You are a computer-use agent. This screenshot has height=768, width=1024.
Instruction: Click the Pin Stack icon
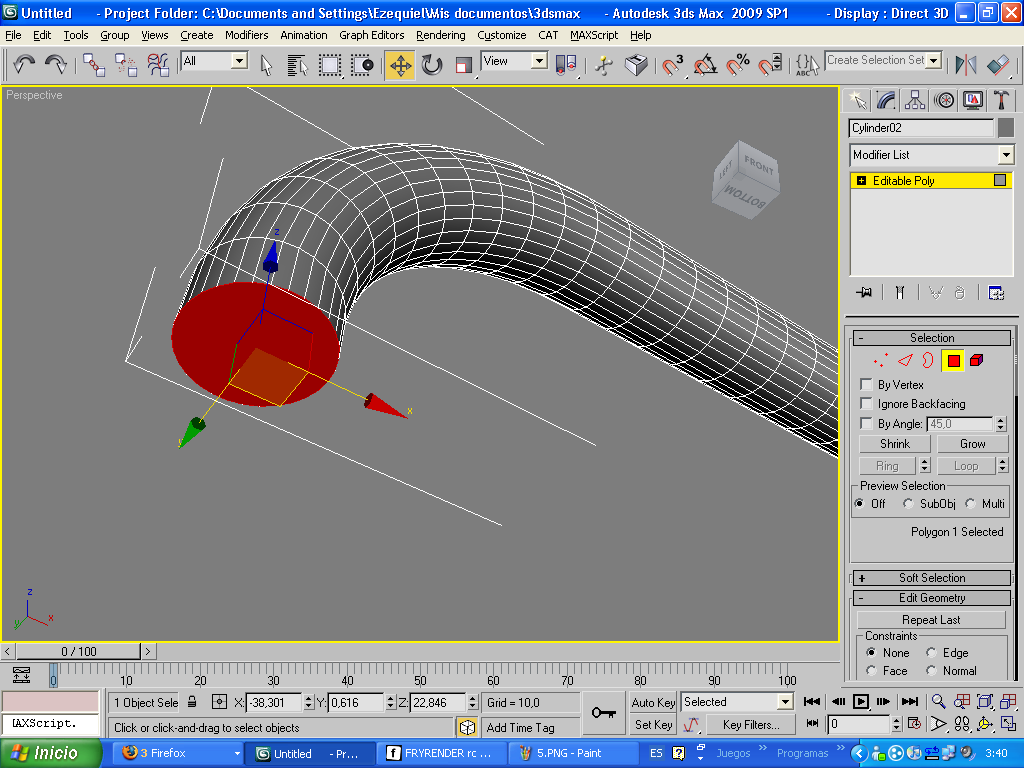864,293
